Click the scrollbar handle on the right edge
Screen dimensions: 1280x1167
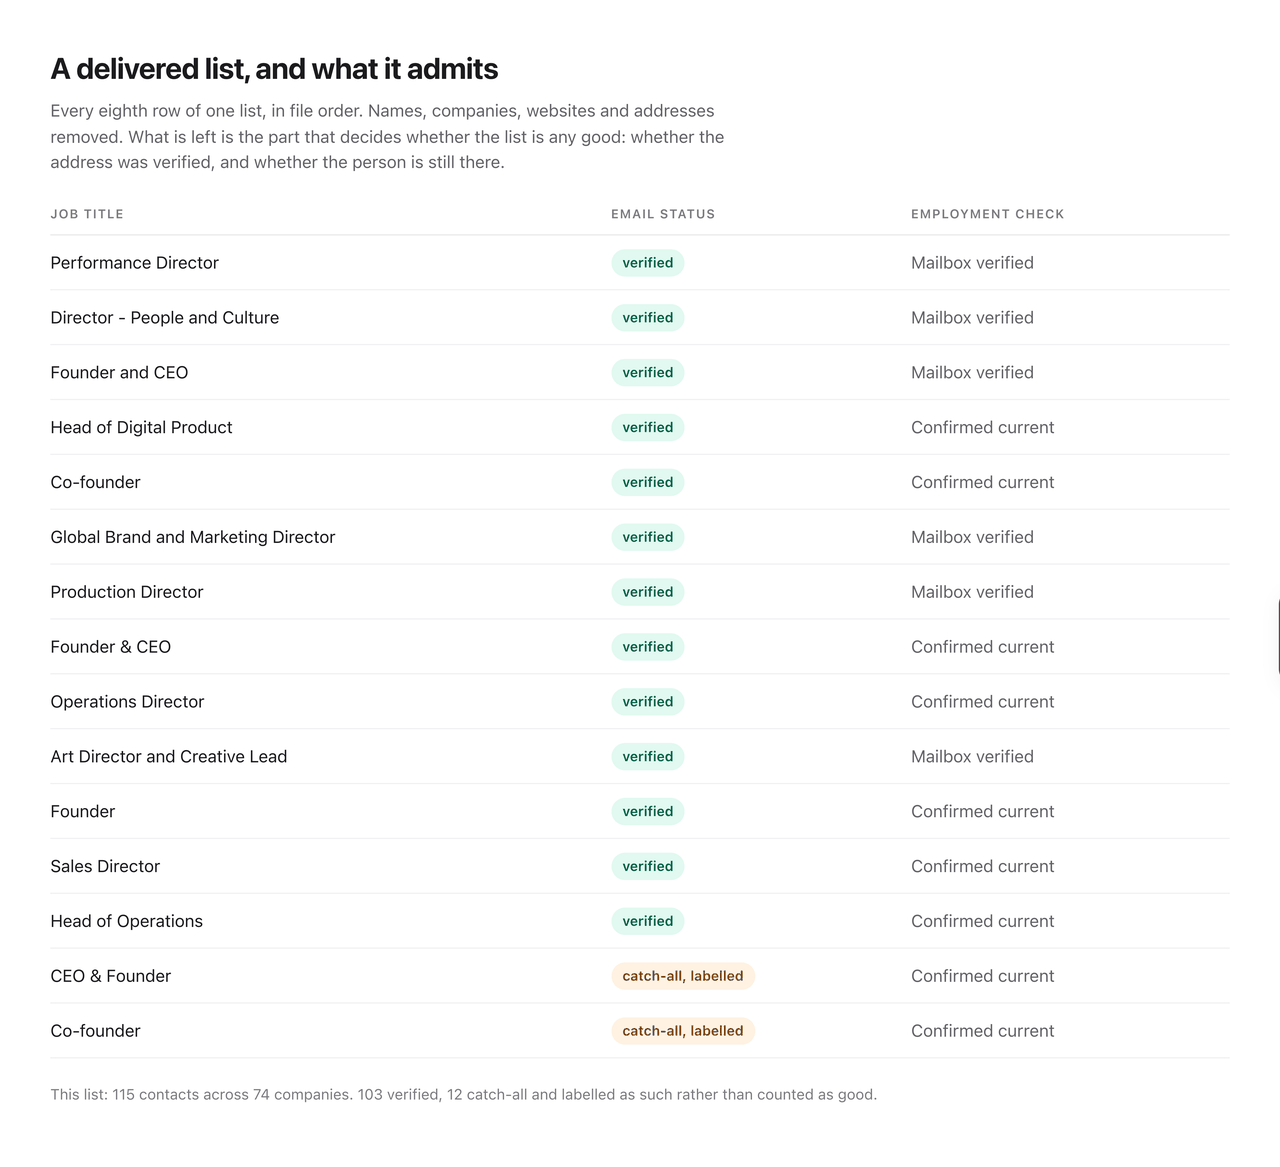pos(1278,637)
